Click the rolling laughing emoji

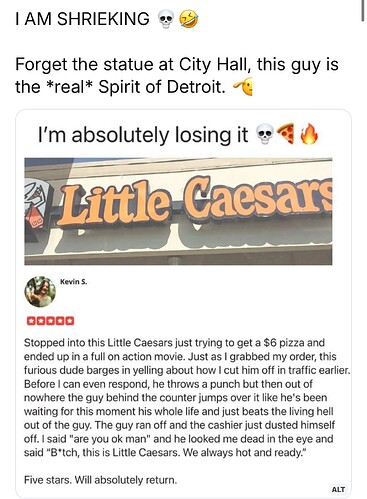[189, 19]
